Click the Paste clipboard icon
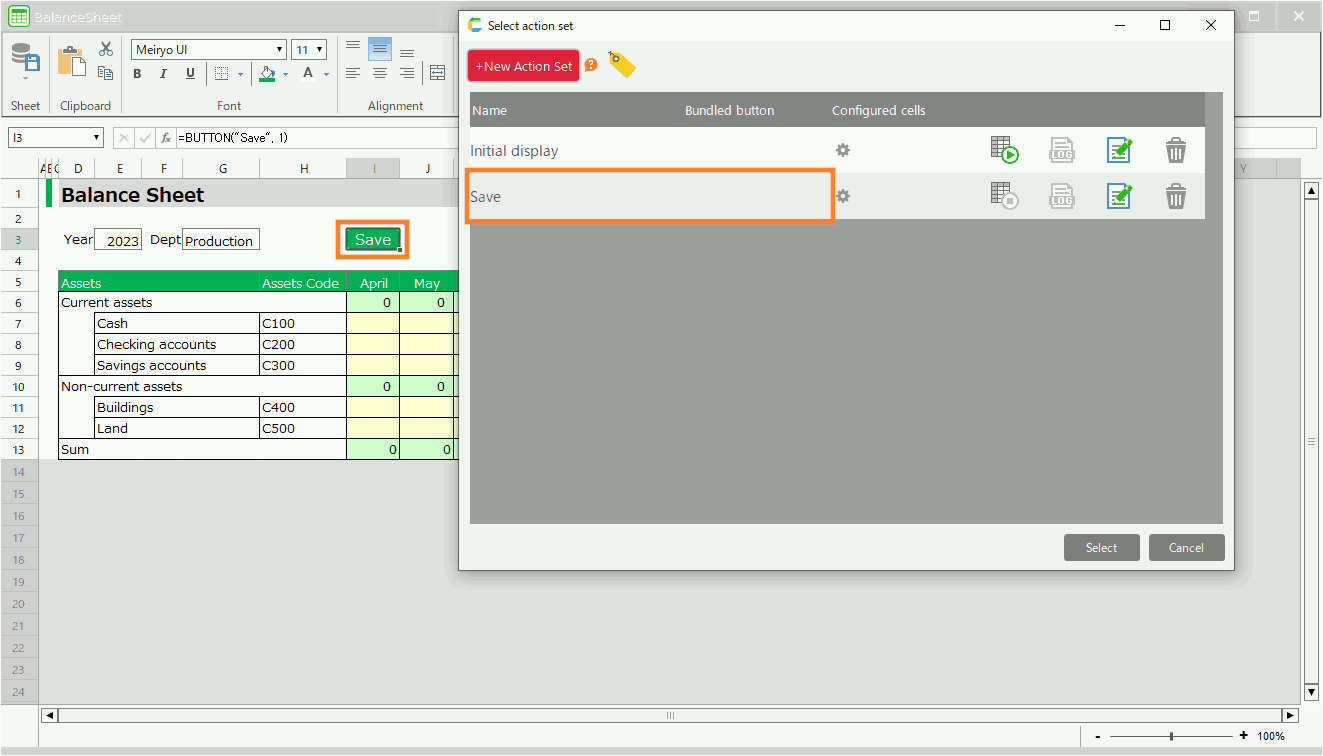1323x756 pixels. 71,61
